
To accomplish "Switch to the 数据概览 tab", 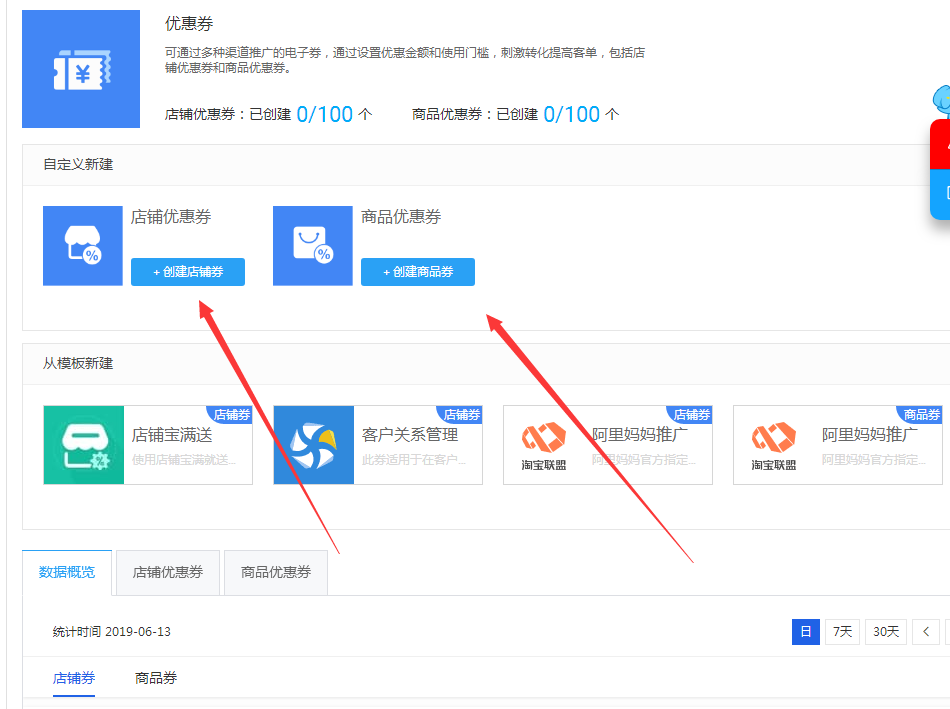I will (67, 573).
